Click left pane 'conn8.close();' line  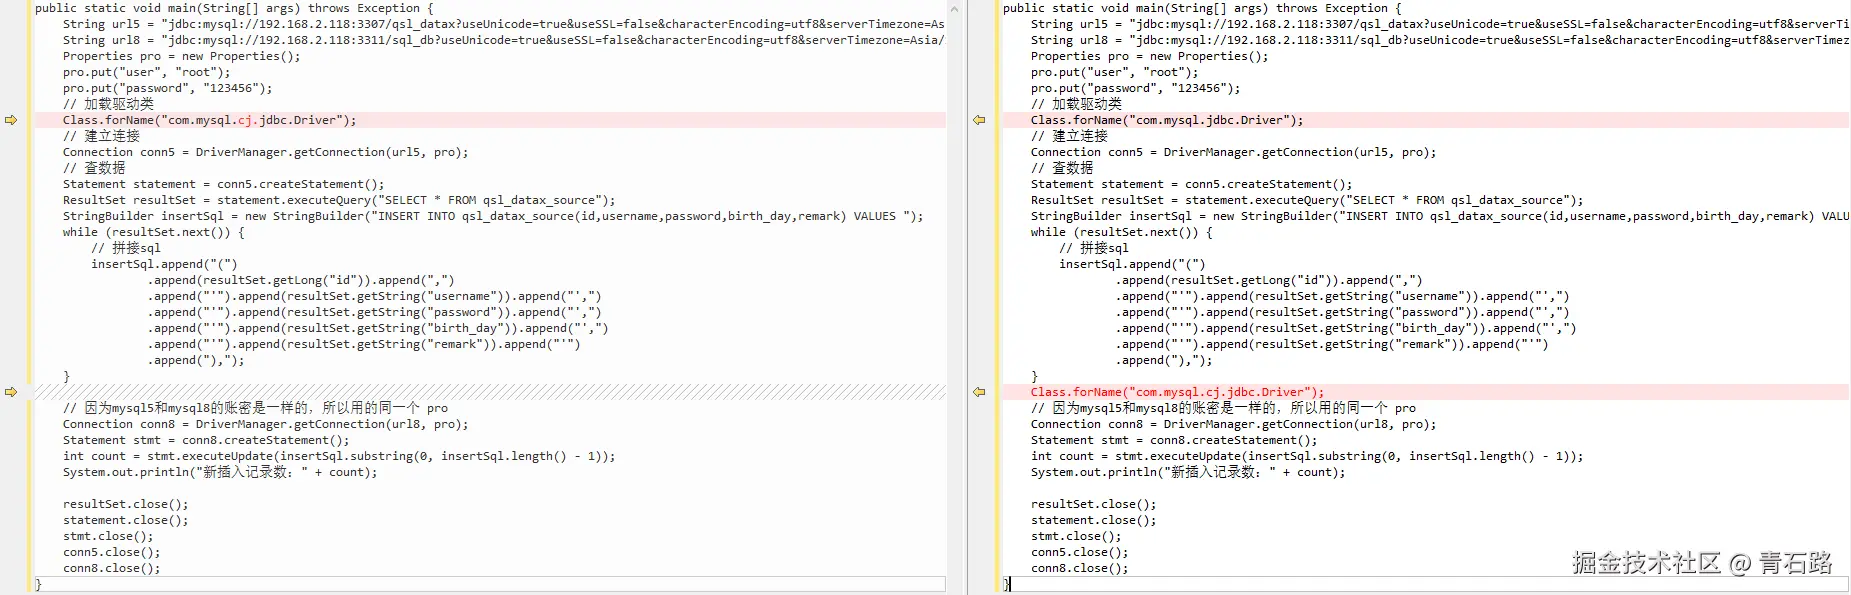pyautogui.click(x=111, y=568)
